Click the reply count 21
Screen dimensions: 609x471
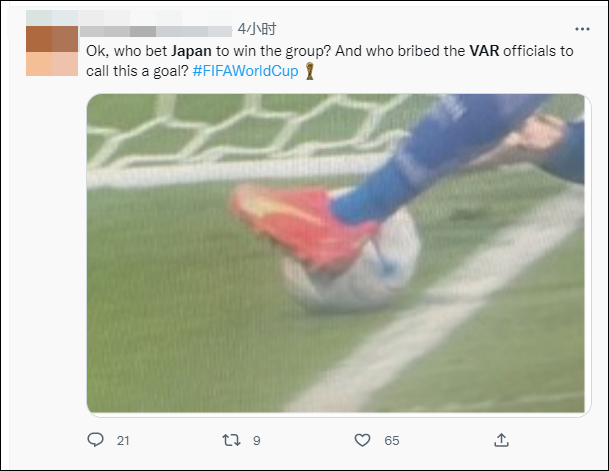pyautogui.click(x=124, y=440)
